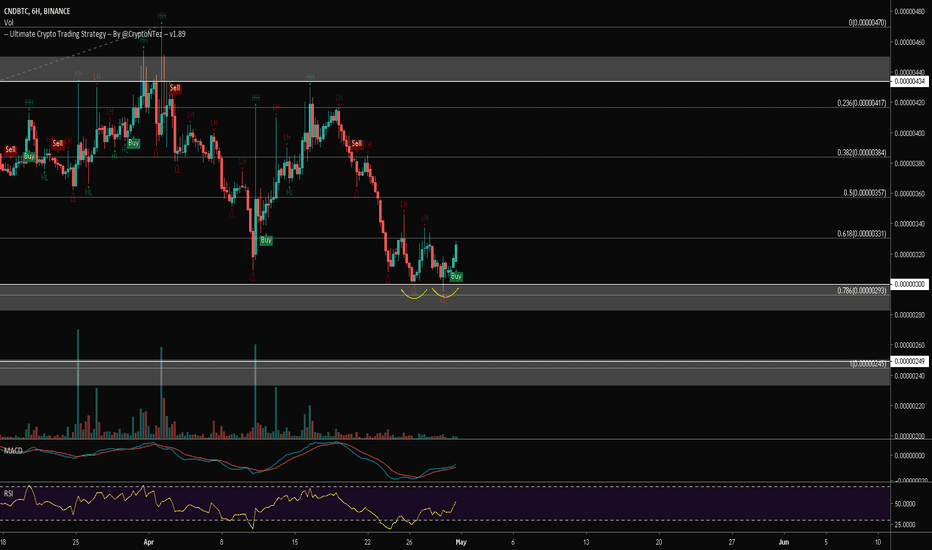Click the Jun date on time axis
Viewport: 932px width, 550px height.
[x=784, y=542]
